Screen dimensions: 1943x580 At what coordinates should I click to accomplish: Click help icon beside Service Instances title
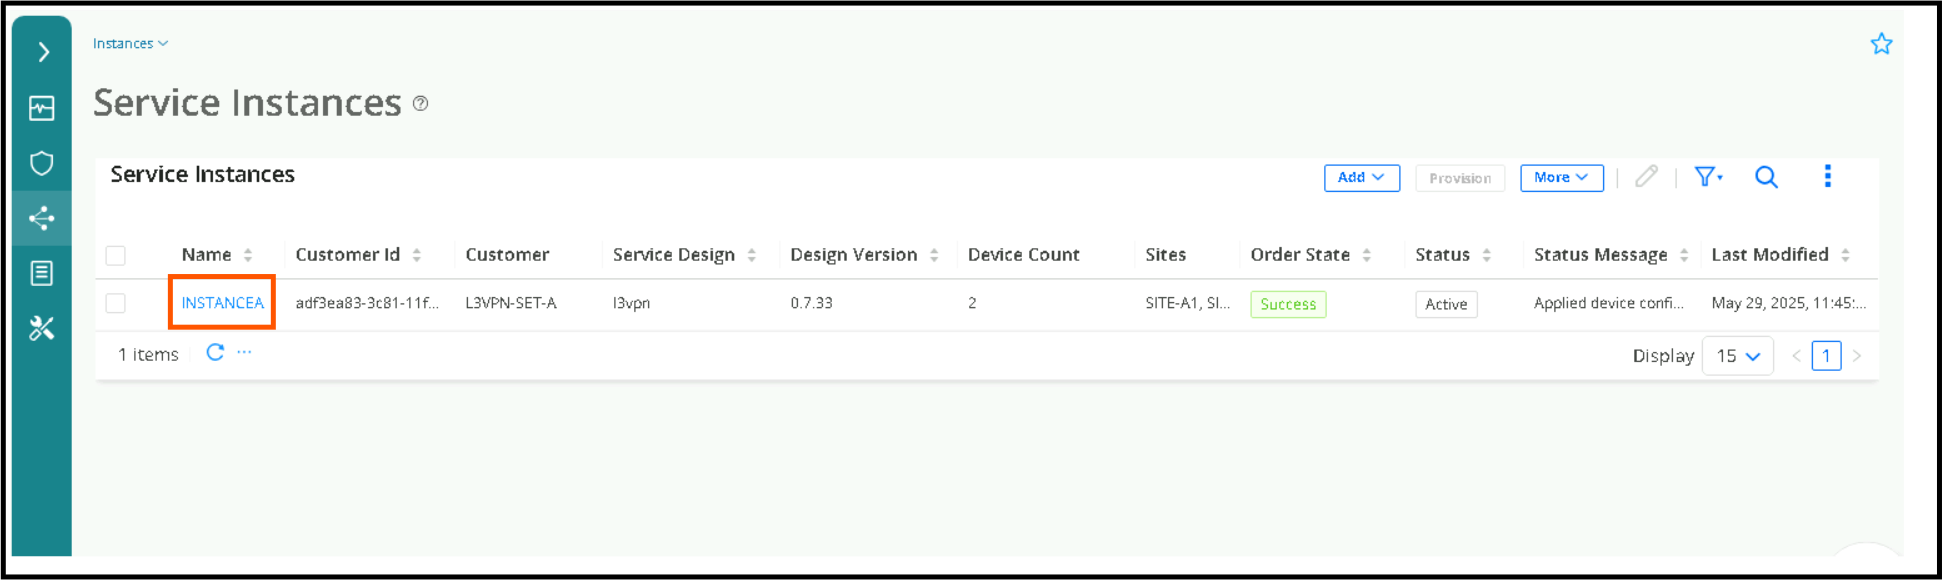(x=421, y=103)
